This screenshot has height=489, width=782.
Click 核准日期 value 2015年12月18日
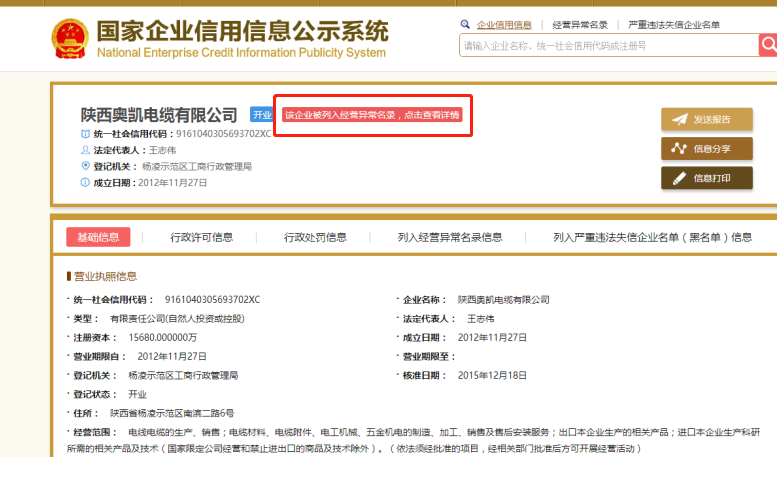pos(492,375)
